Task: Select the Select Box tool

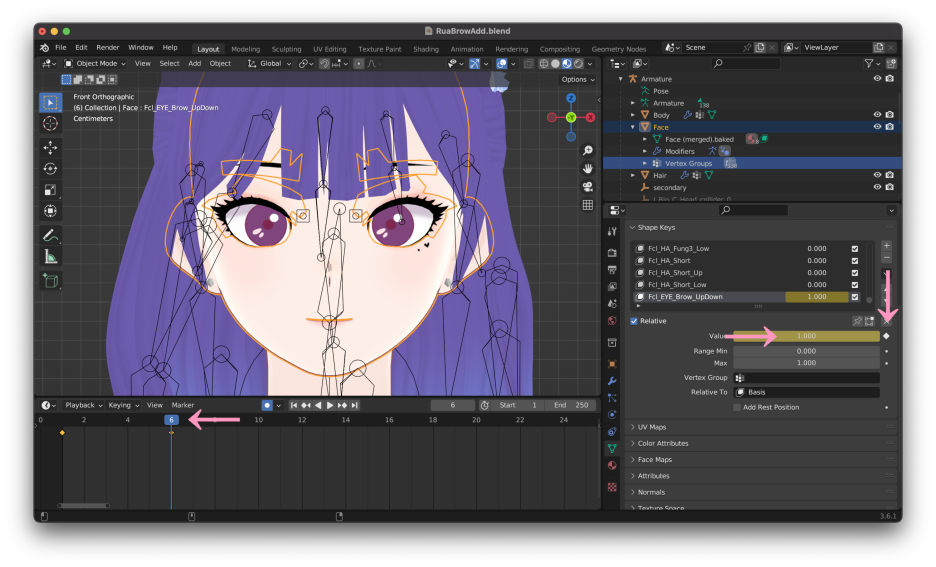Action: 50,103
